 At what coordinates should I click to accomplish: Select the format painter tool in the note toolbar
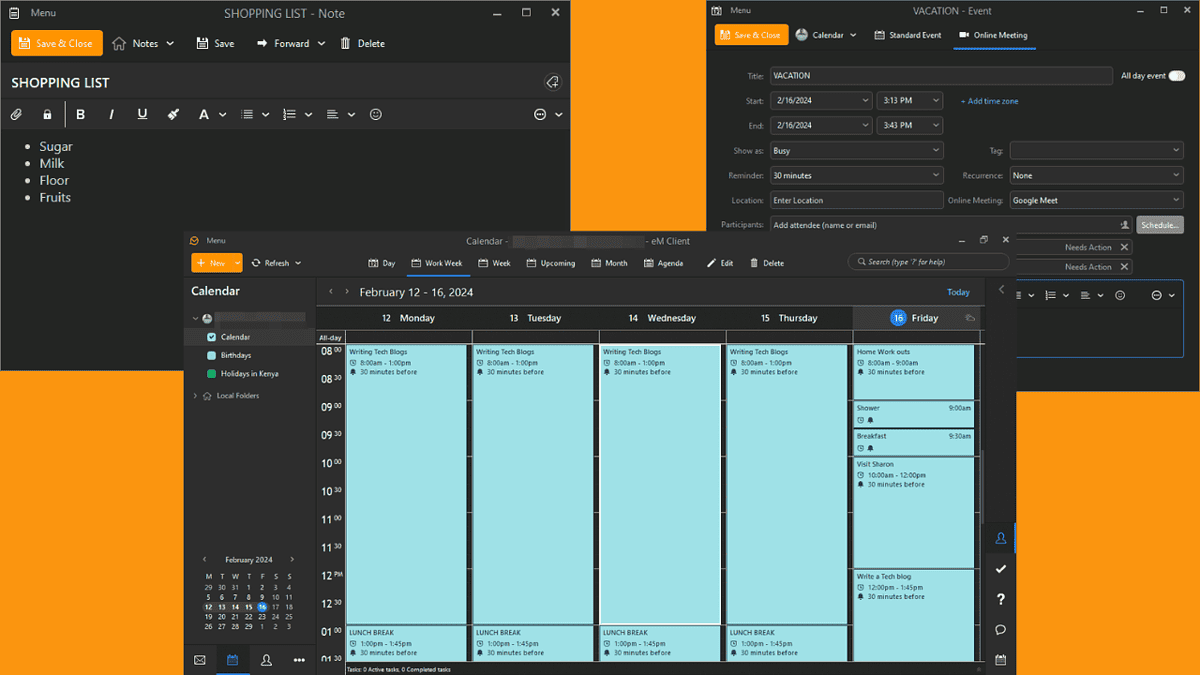pyautogui.click(x=172, y=113)
